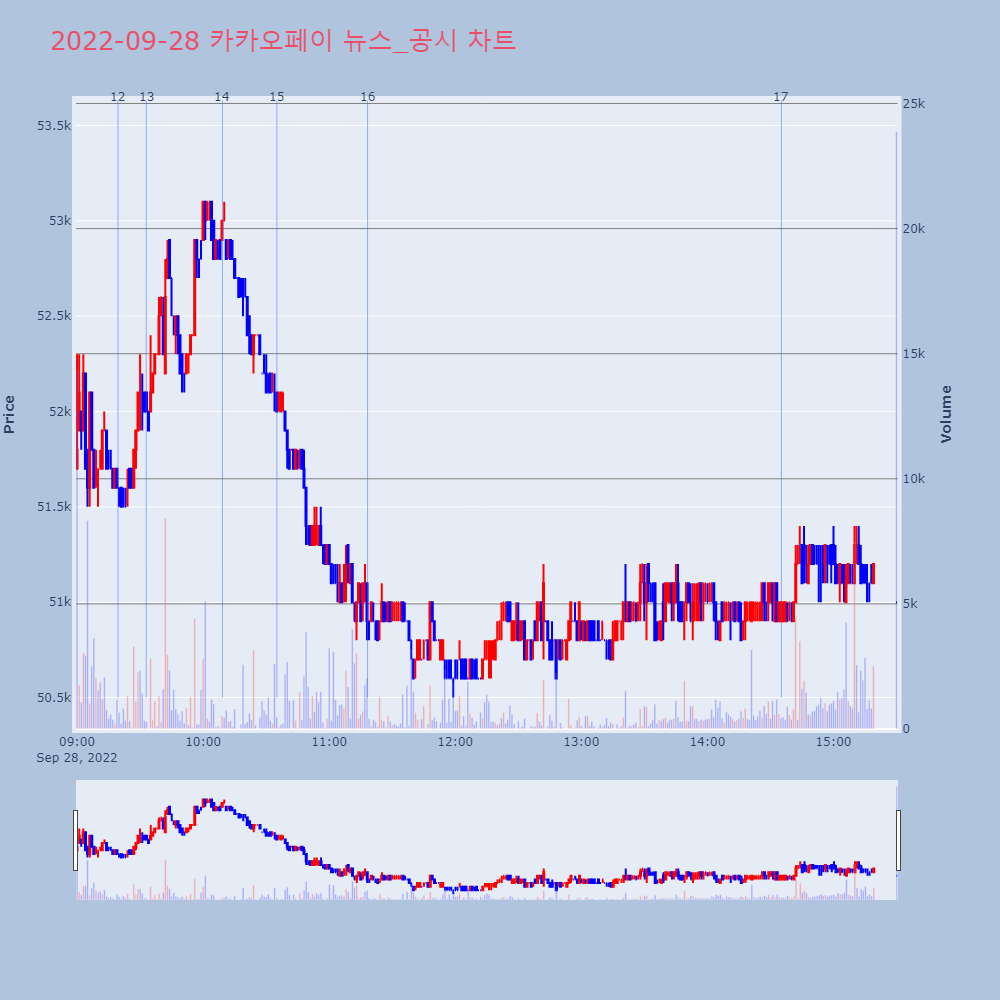Click the Volume axis title

click(x=946, y=415)
